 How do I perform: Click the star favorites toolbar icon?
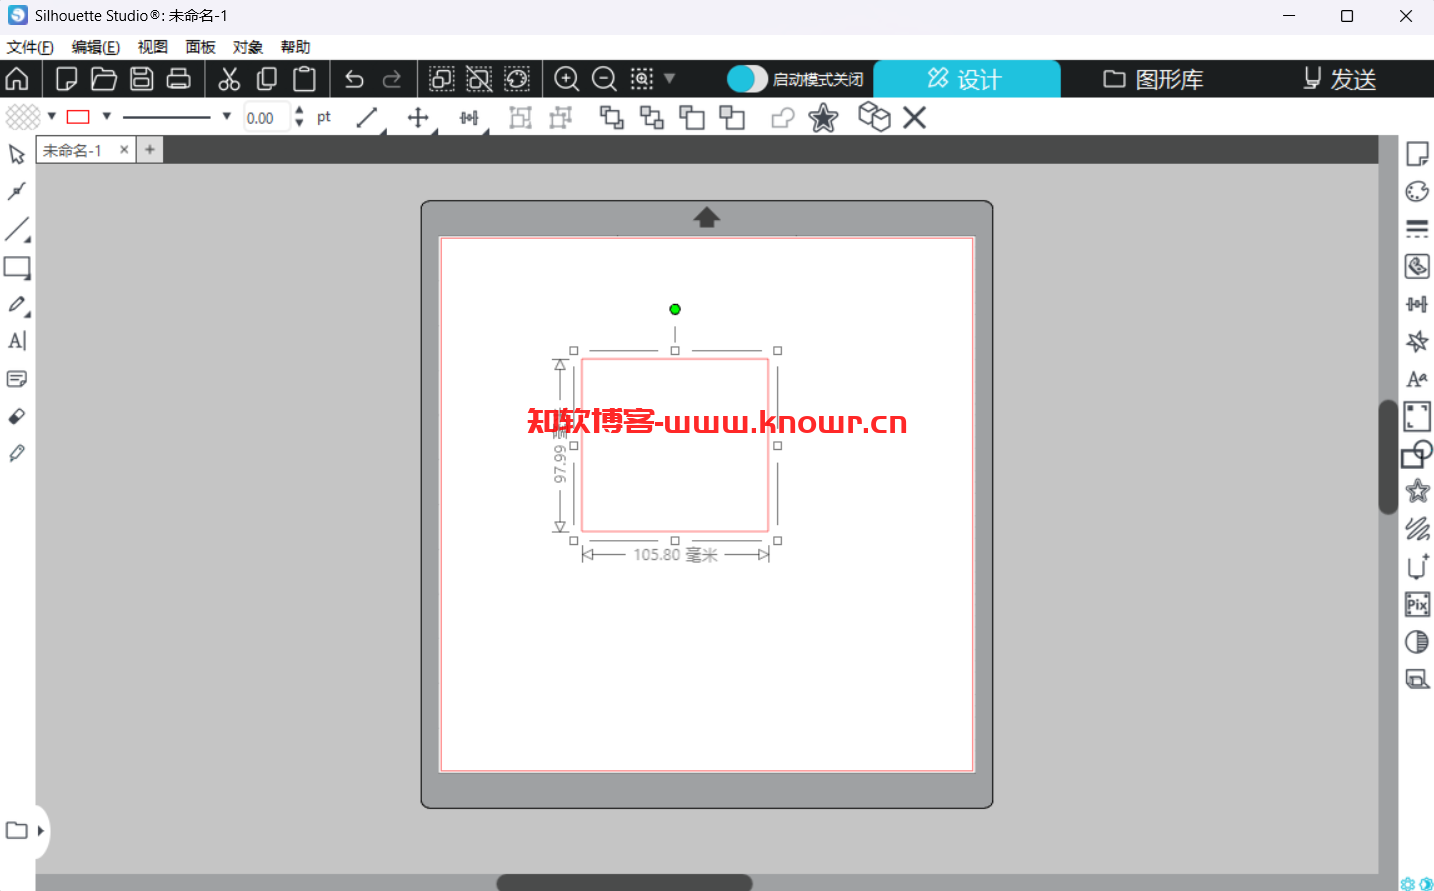coord(823,118)
